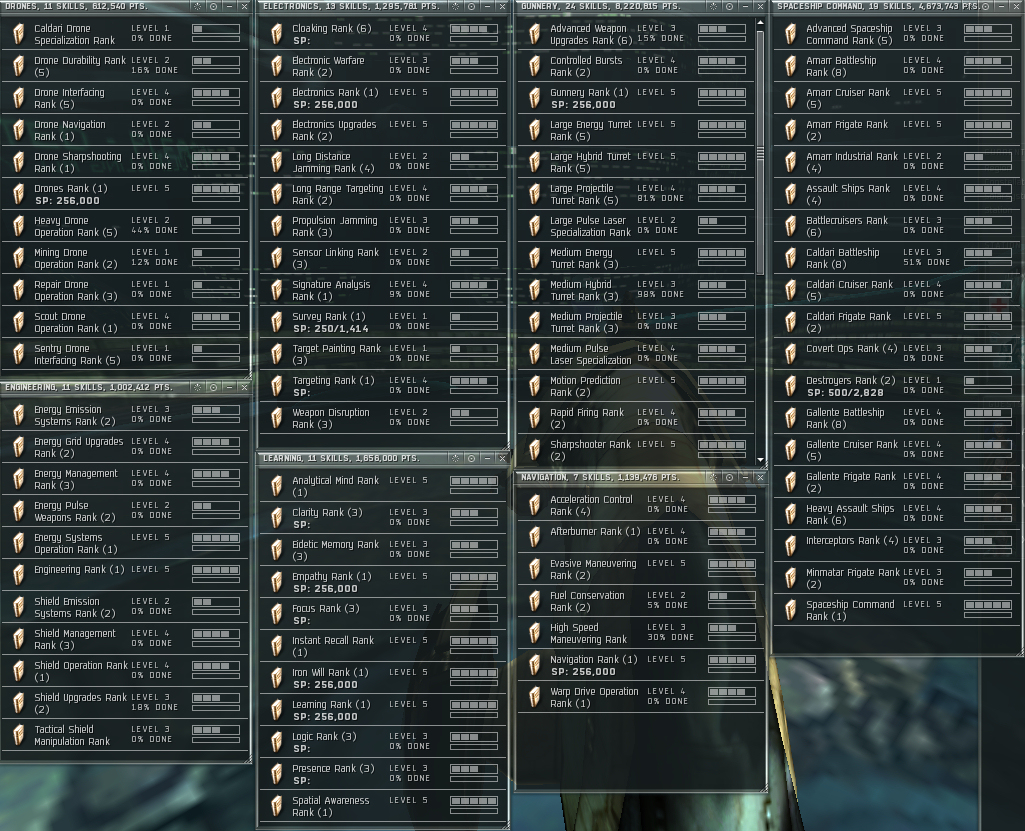Click the starburst icon in the Electronics window header
Image resolution: width=1025 pixels, height=831 pixels.
(x=456, y=6)
